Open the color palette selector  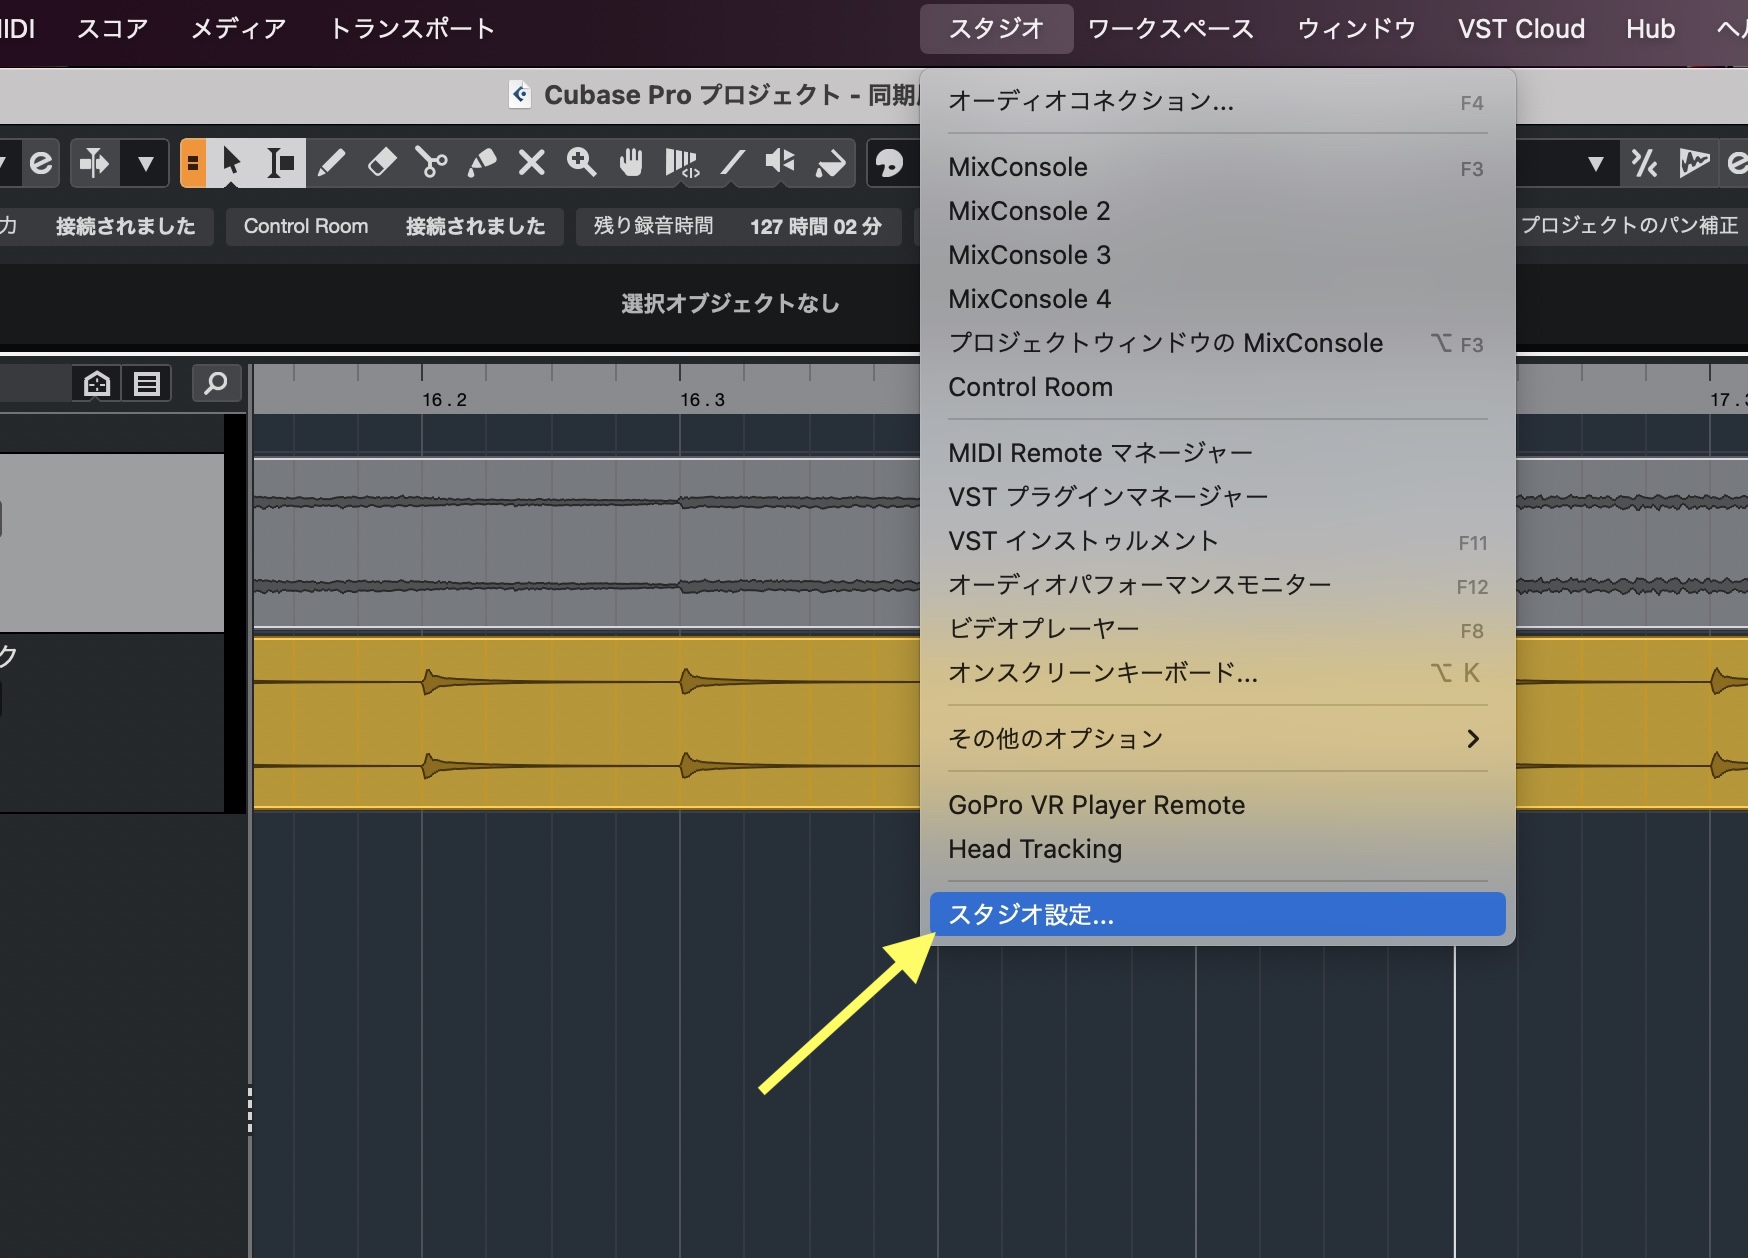(x=888, y=162)
